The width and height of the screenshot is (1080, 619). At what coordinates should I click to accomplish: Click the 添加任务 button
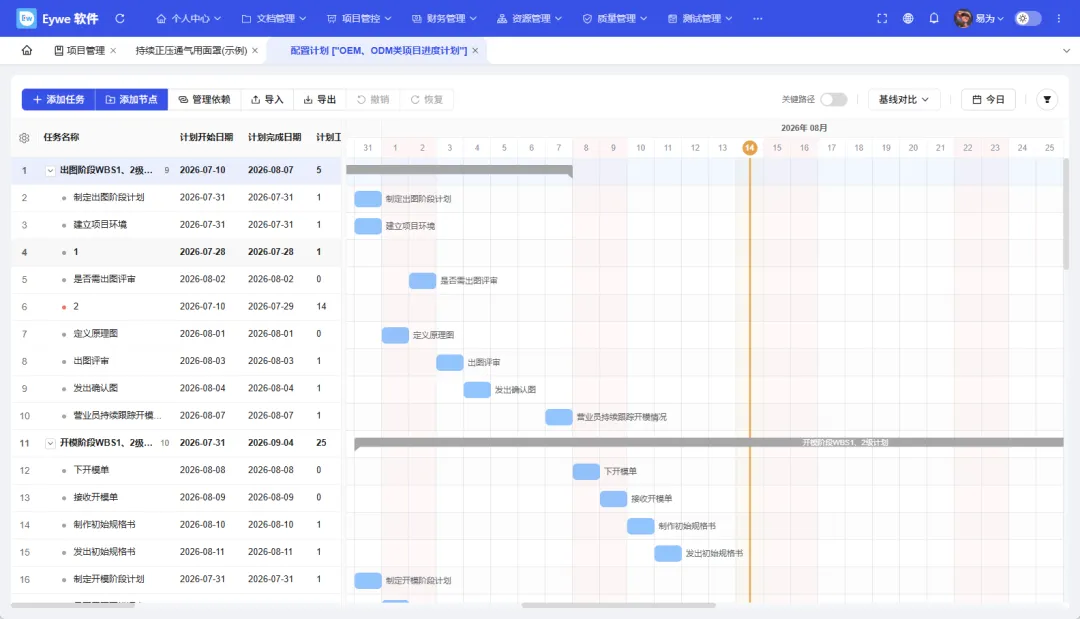(x=59, y=100)
